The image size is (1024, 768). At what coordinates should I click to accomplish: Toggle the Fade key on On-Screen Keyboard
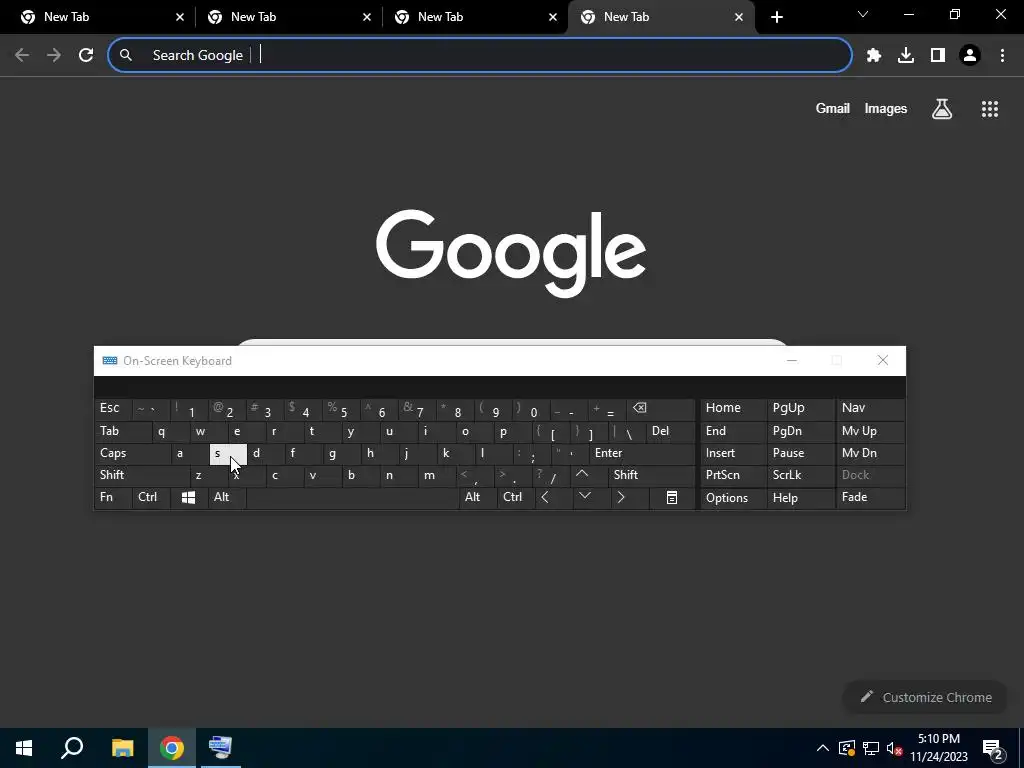(870, 498)
